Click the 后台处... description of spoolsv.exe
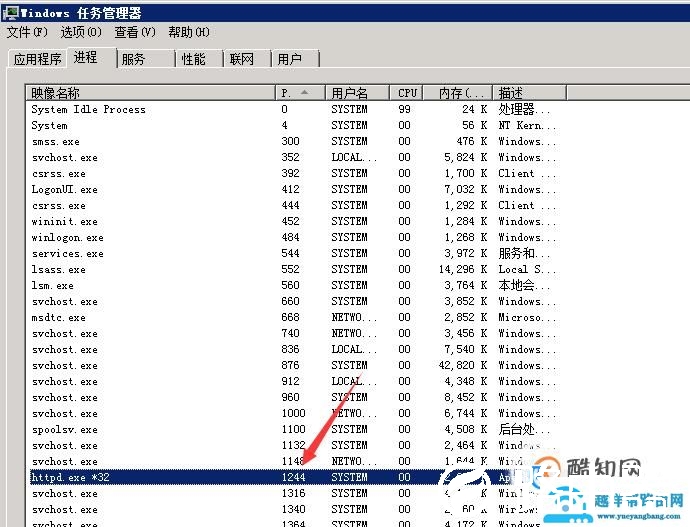Viewport: 690px width, 527px height. click(x=524, y=429)
